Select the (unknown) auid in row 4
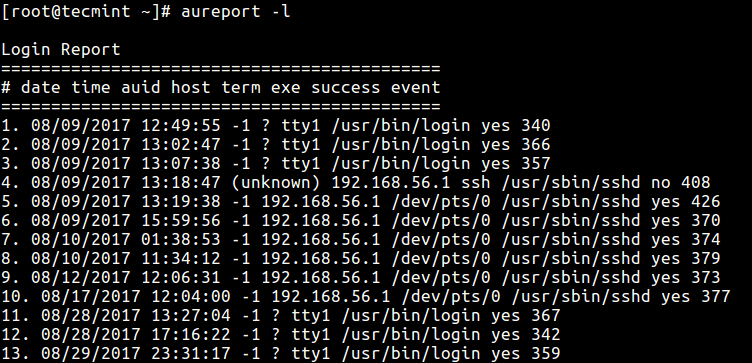Viewport: 752px width, 363px height. click(x=276, y=183)
